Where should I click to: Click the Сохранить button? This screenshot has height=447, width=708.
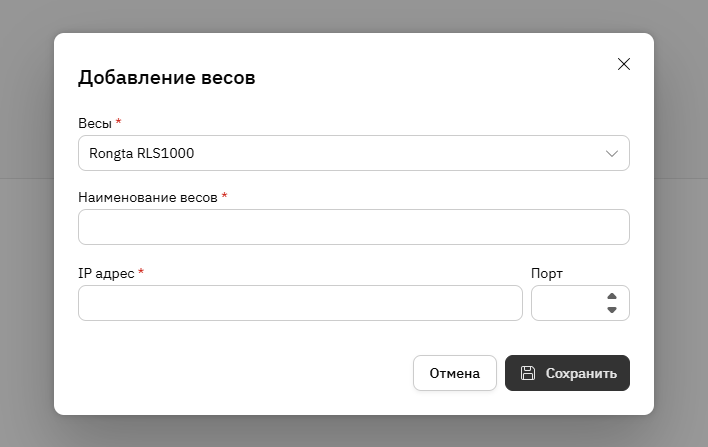tap(567, 373)
